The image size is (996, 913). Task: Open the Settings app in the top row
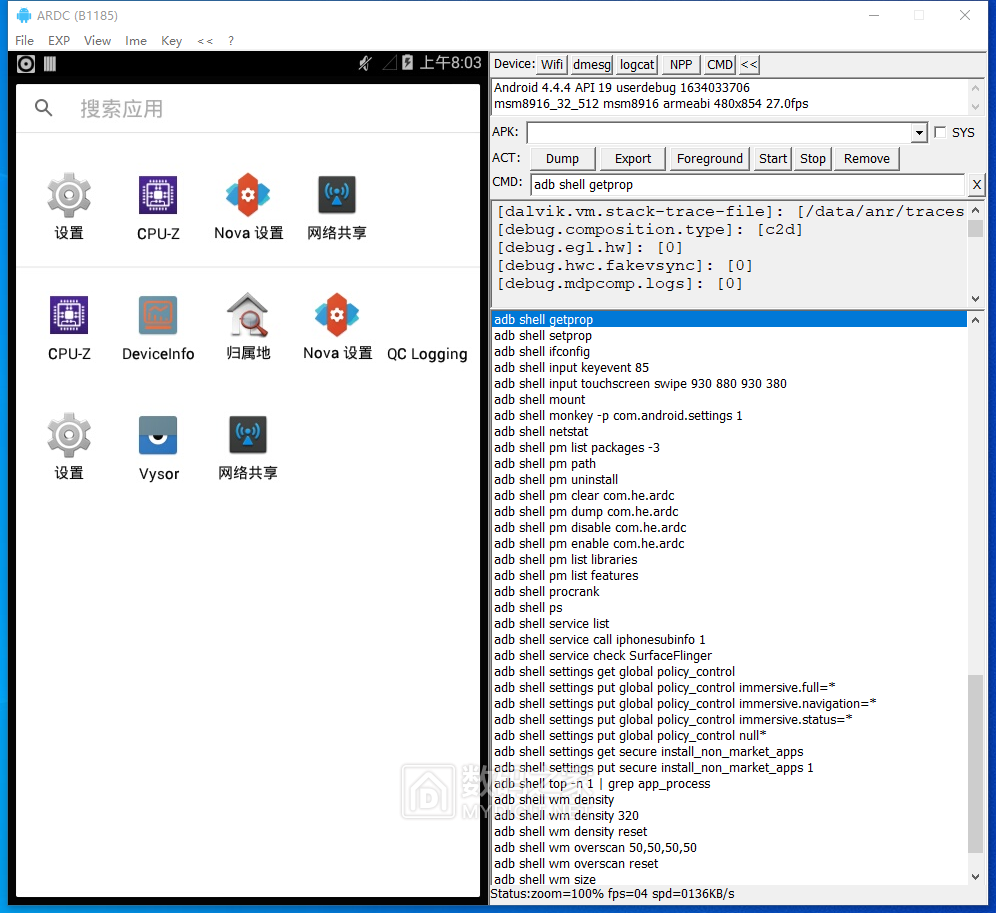(69, 206)
